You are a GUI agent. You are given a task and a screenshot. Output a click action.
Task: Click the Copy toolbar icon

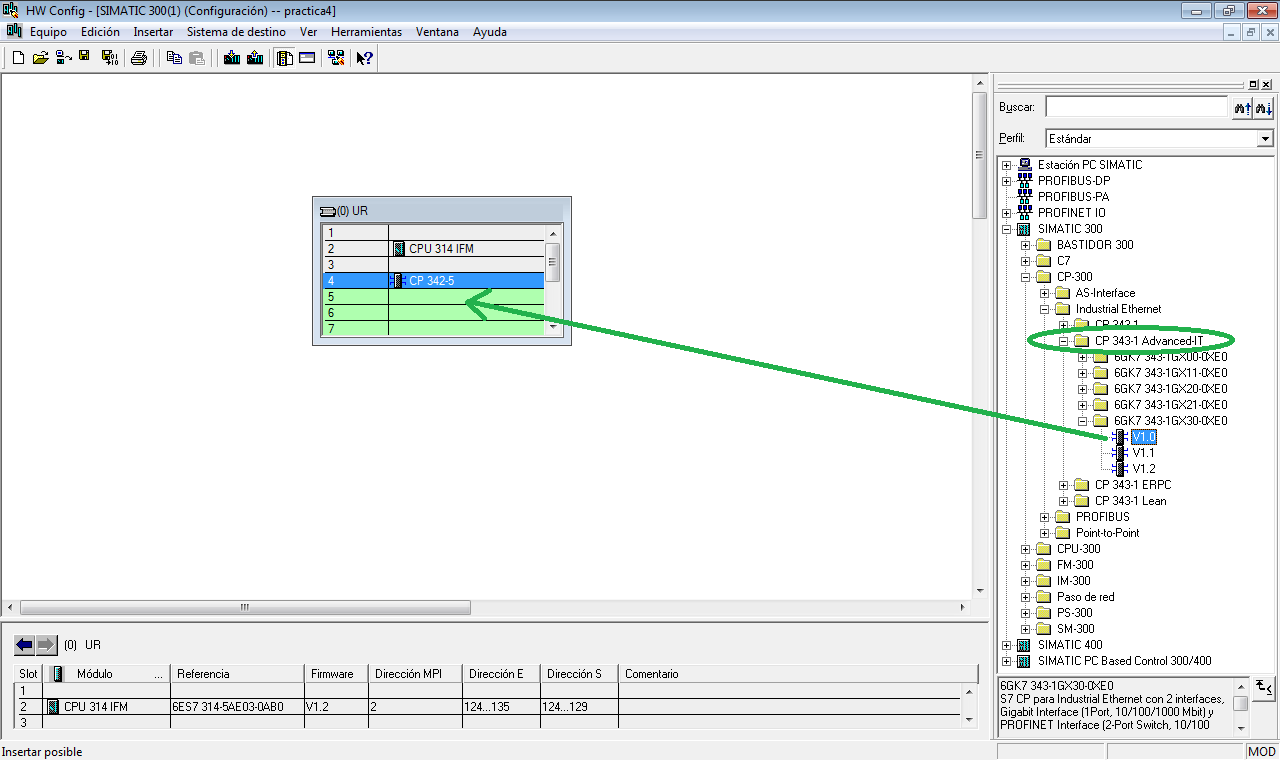(x=174, y=58)
